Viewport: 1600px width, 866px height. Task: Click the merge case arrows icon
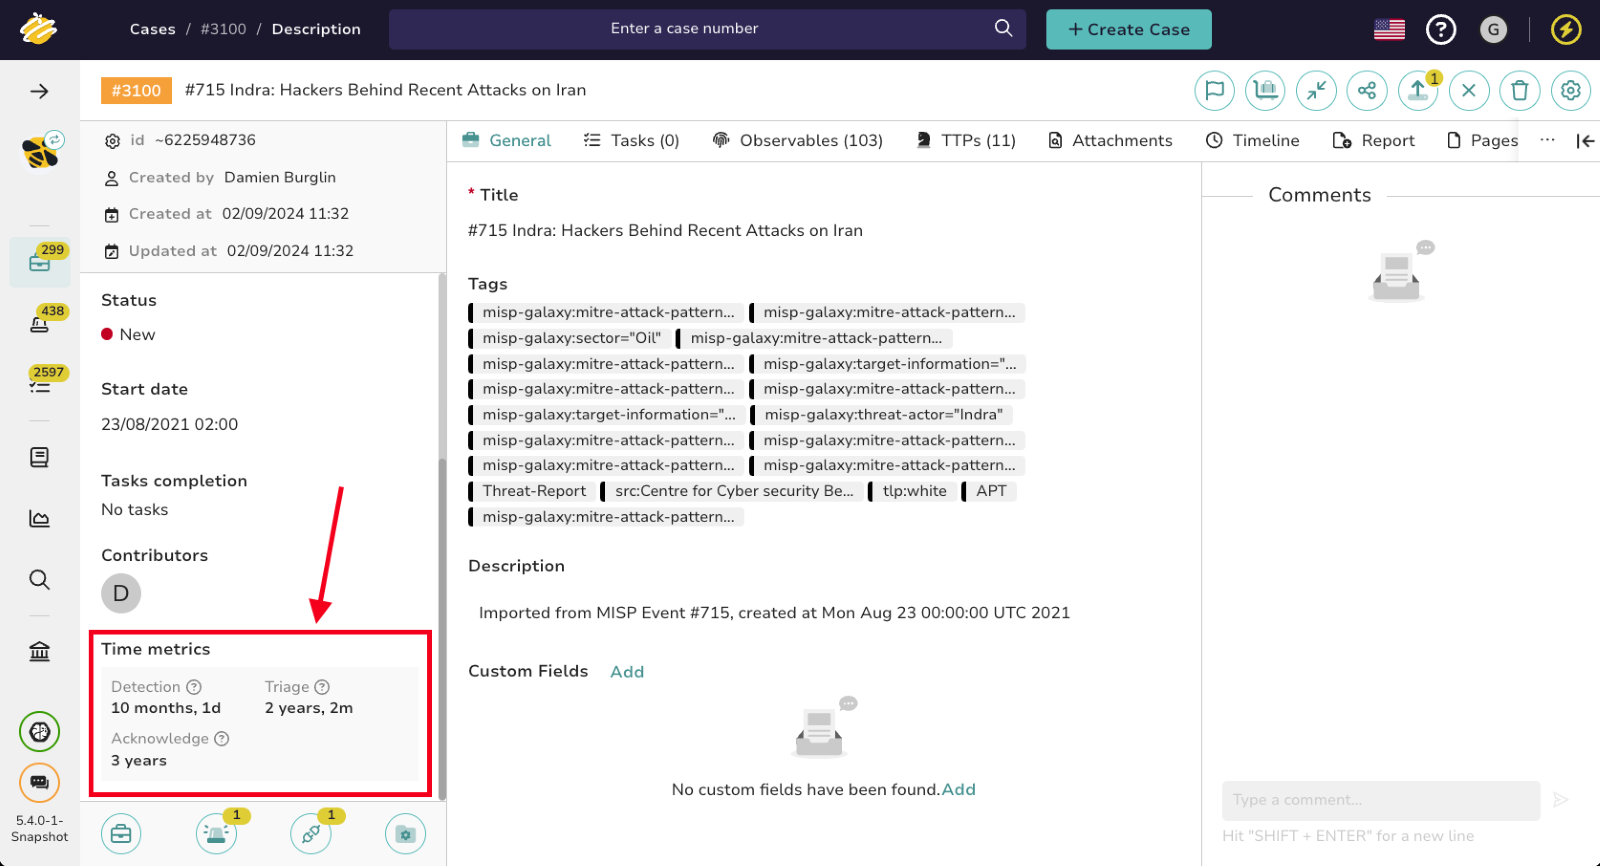(1316, 91)
